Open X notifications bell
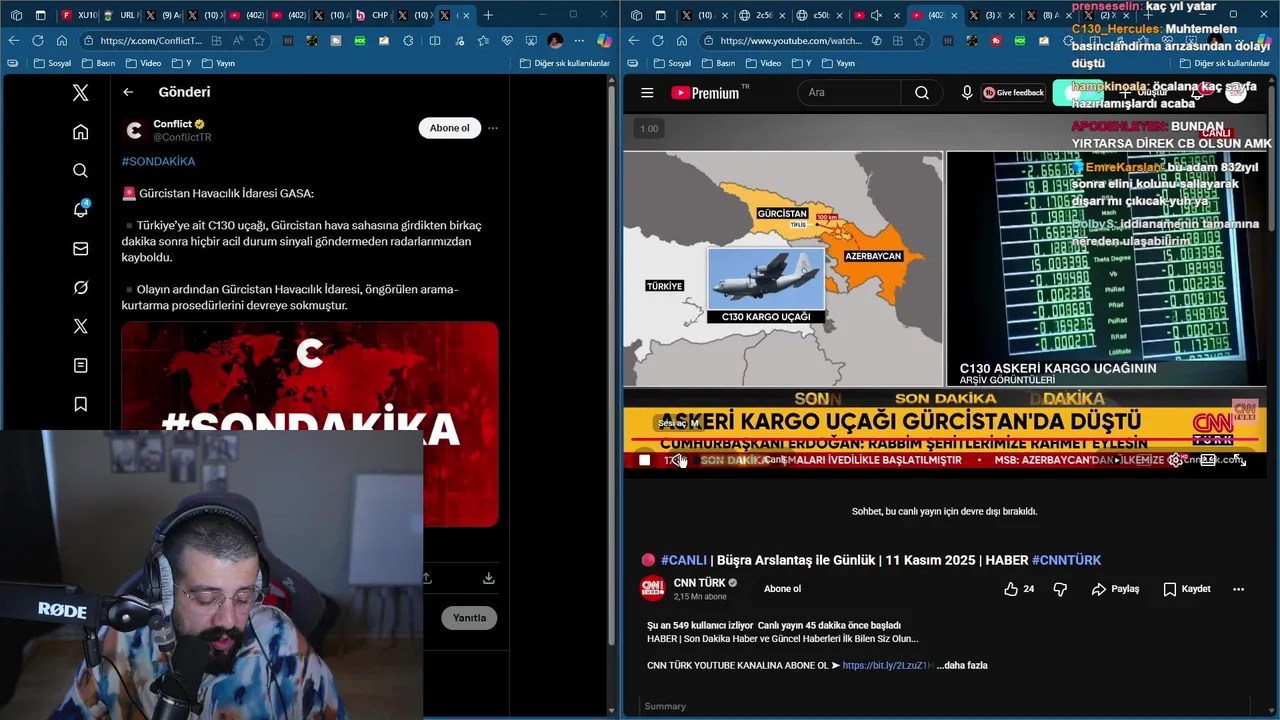 click(81, 210)
